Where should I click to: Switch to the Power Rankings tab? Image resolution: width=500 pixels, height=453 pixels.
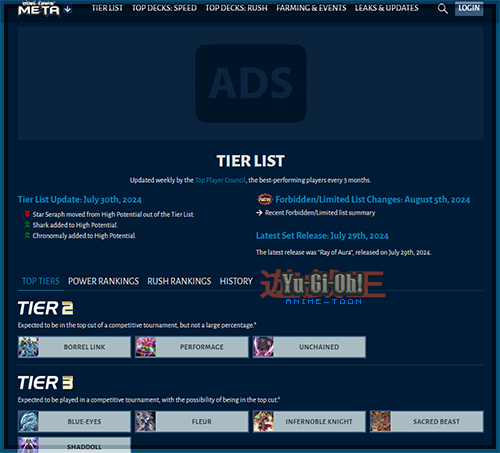103,281
